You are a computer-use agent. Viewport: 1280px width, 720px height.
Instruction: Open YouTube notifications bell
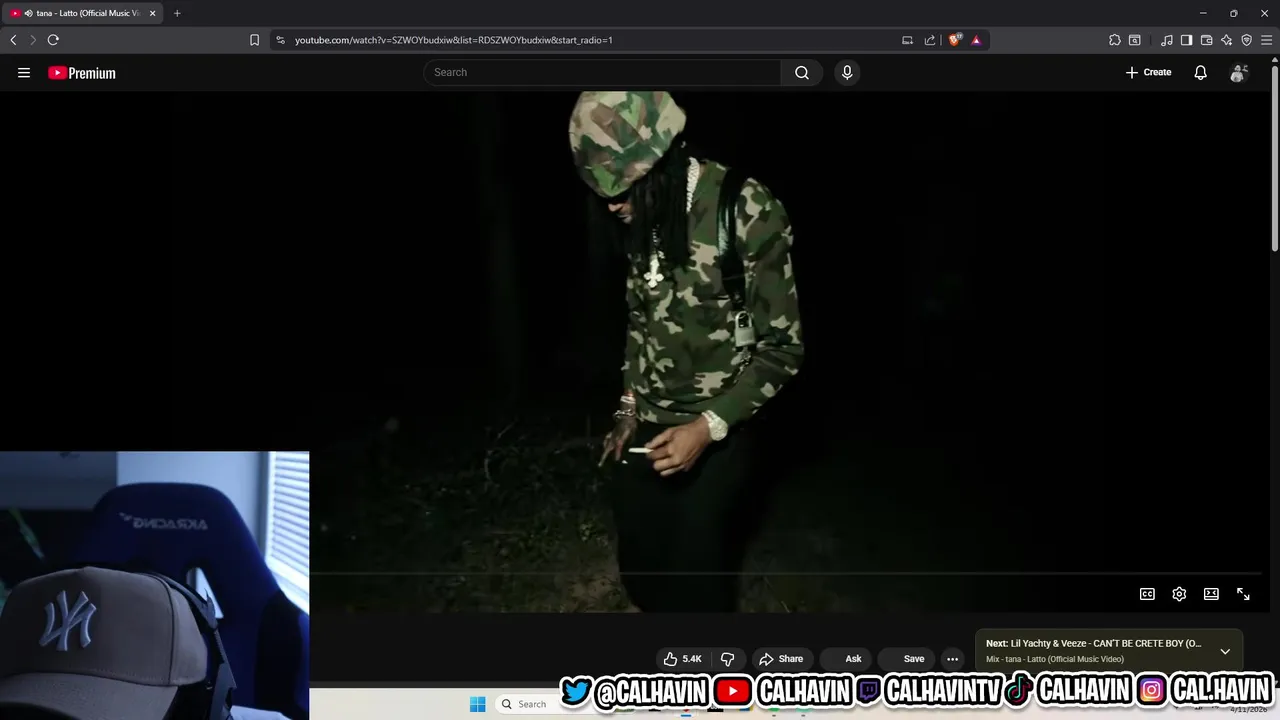point(1200,72)
